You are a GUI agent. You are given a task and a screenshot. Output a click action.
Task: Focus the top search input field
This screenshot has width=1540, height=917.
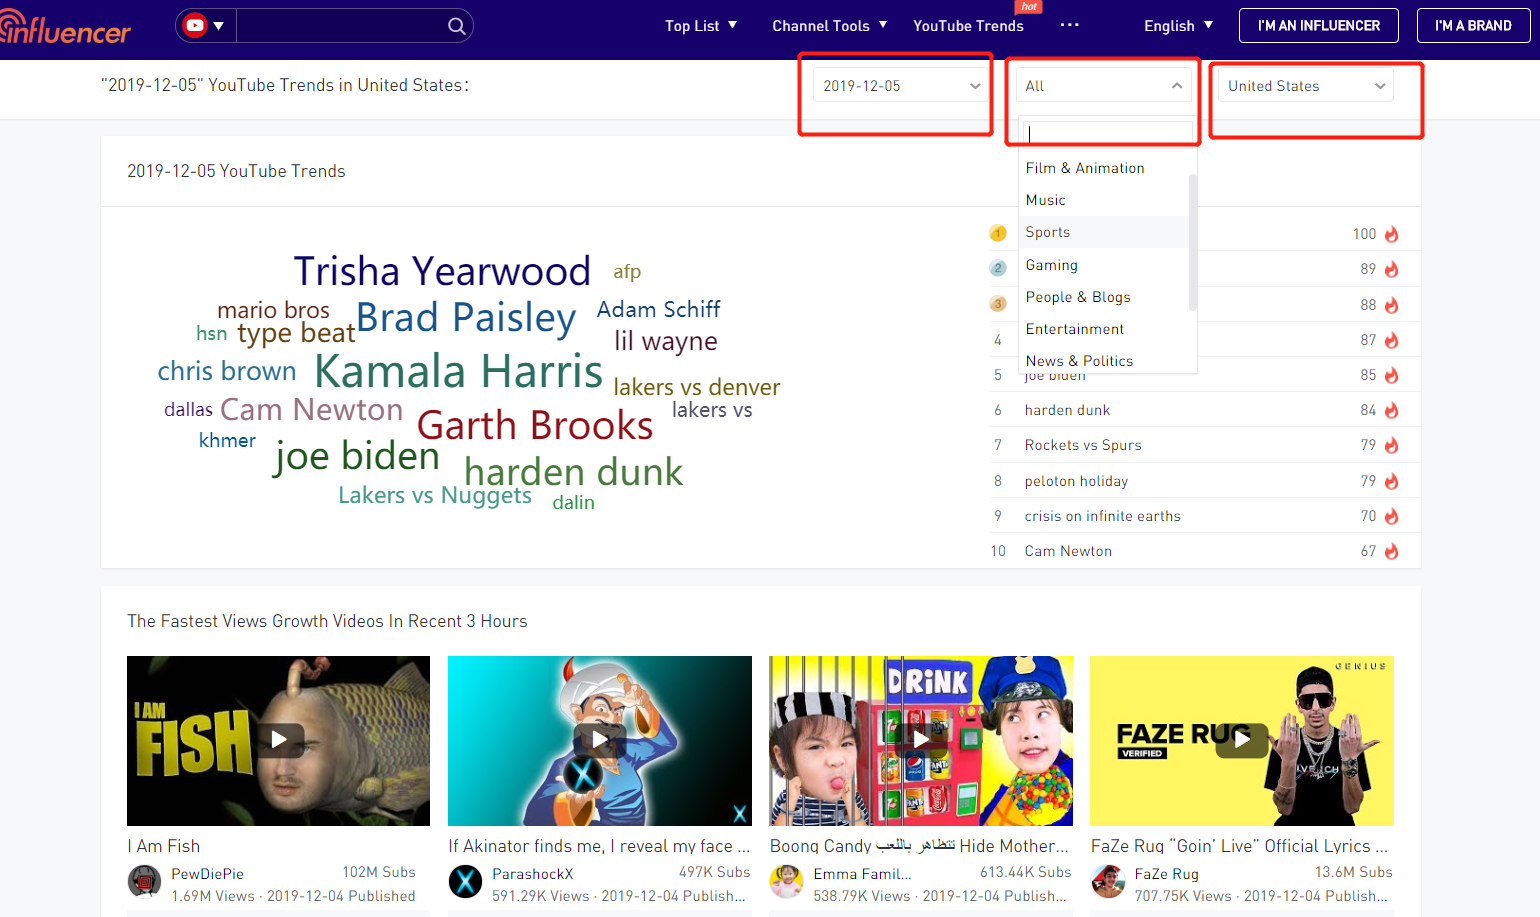(x=340, y=26)
